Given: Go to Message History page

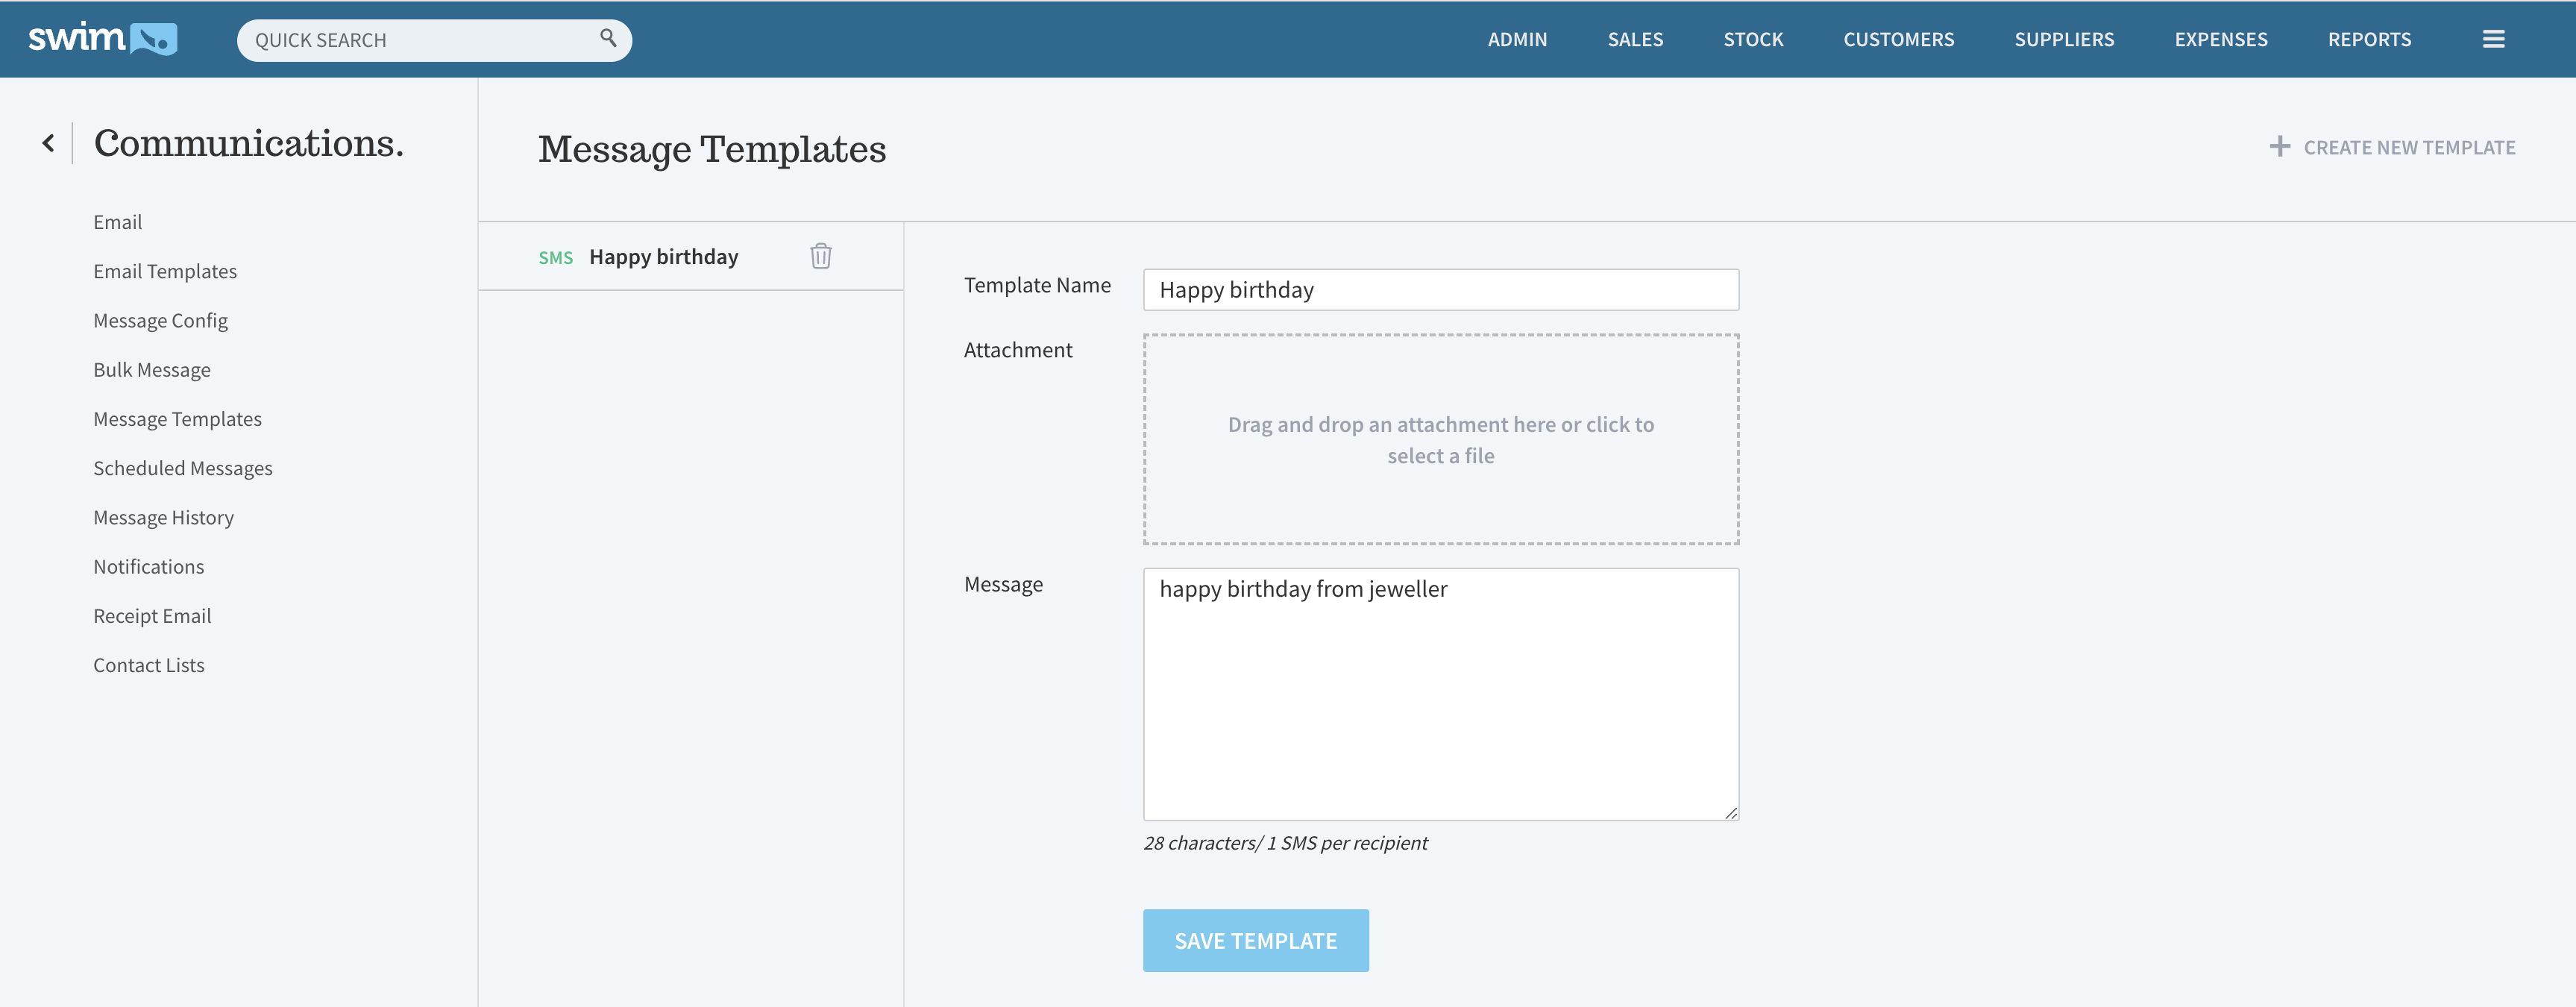Looking at the screenshot, I should coord(163,517).
